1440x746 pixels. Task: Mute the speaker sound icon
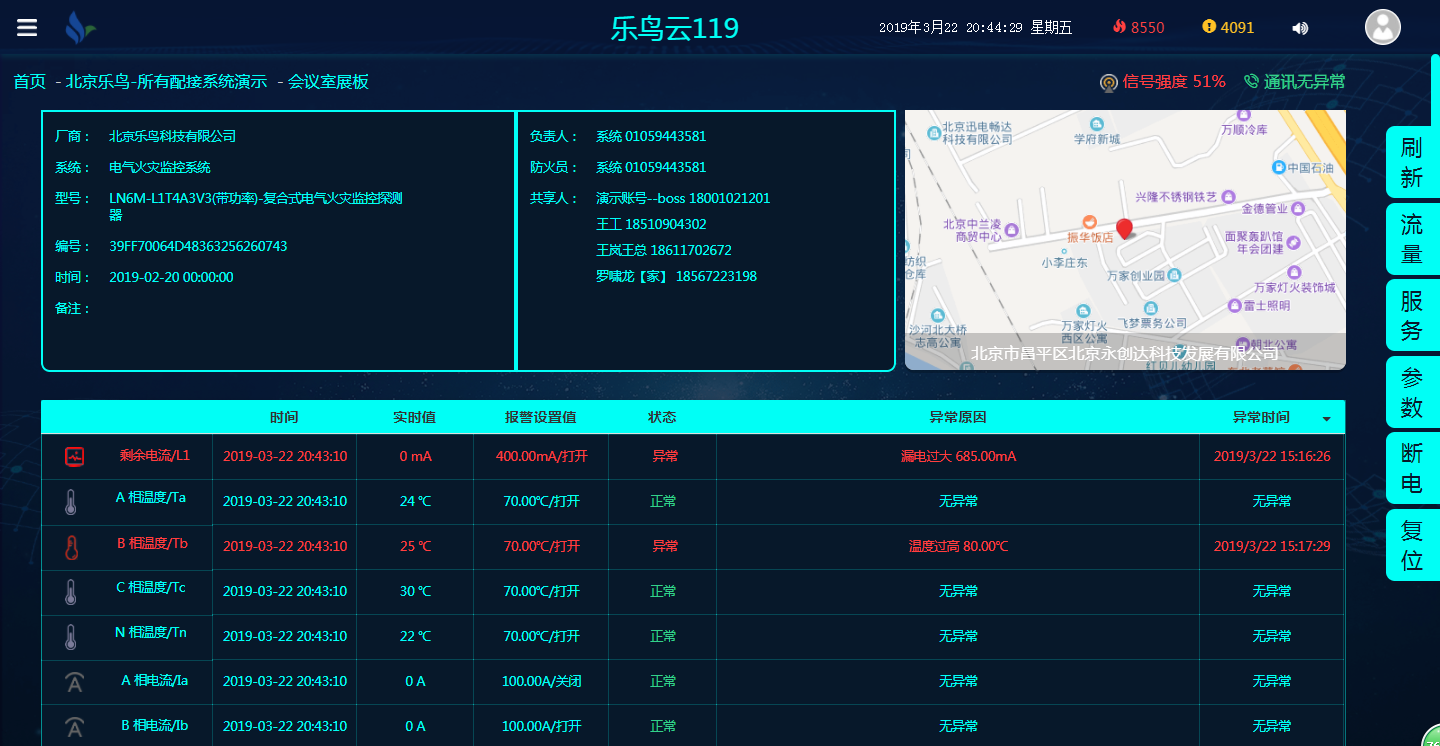[1300, 28]
